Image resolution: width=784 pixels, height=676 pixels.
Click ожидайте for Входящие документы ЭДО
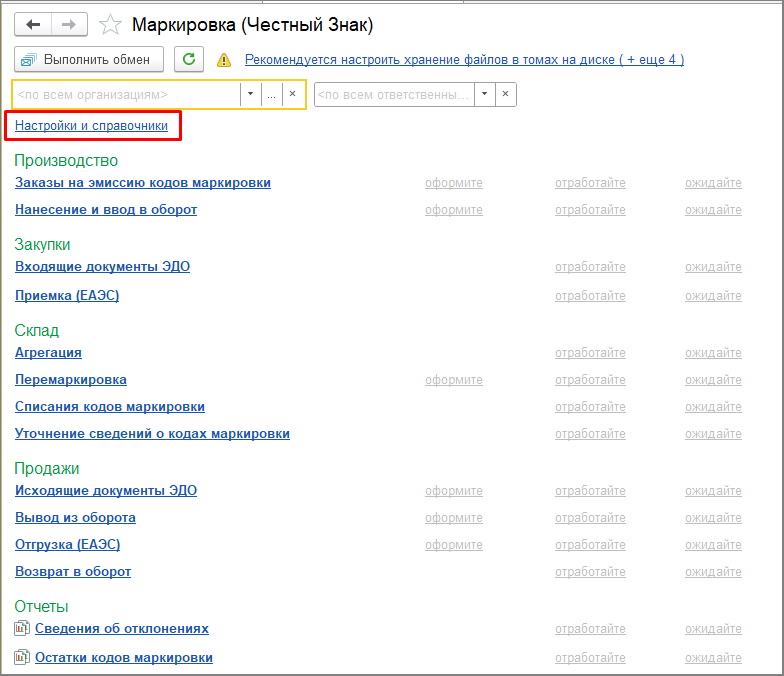(714, 267)
